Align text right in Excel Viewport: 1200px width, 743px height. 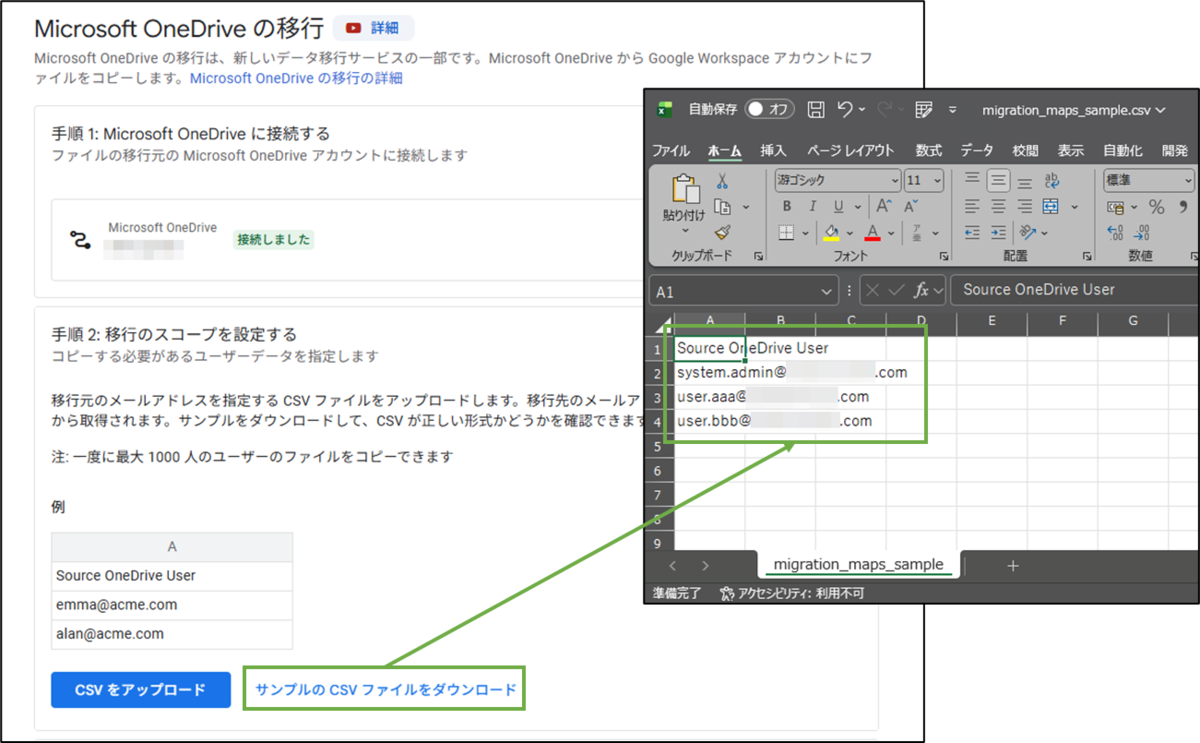pyautogui.click(x=1024, y=206)
